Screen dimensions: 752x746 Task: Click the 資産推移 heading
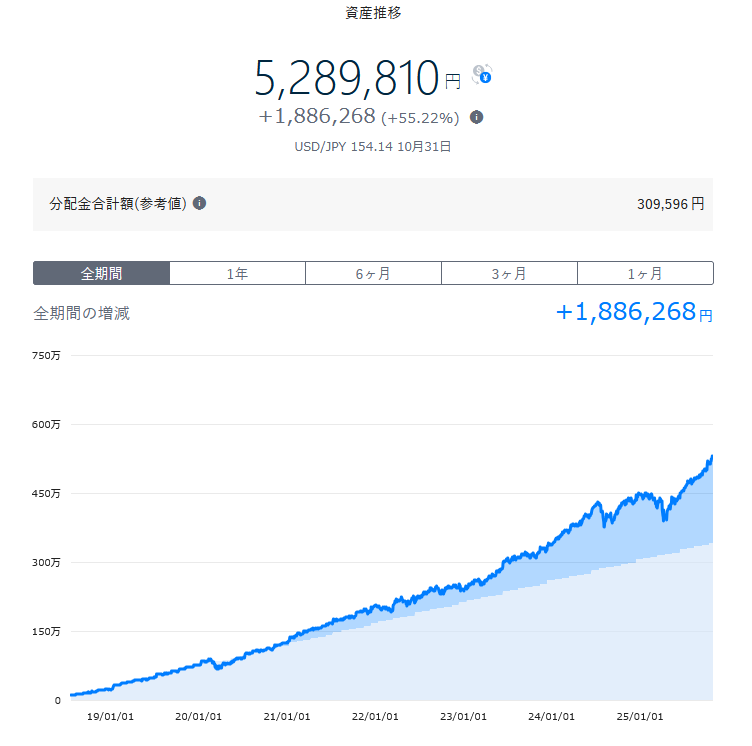click(373, 13)
